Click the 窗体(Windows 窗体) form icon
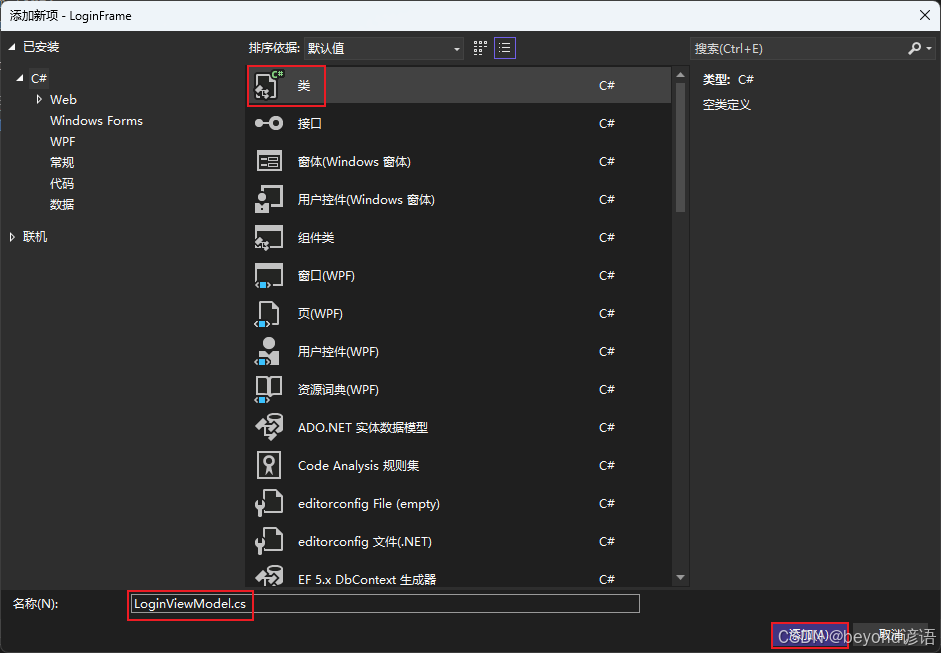941x653 pixels. click(269, 161)
